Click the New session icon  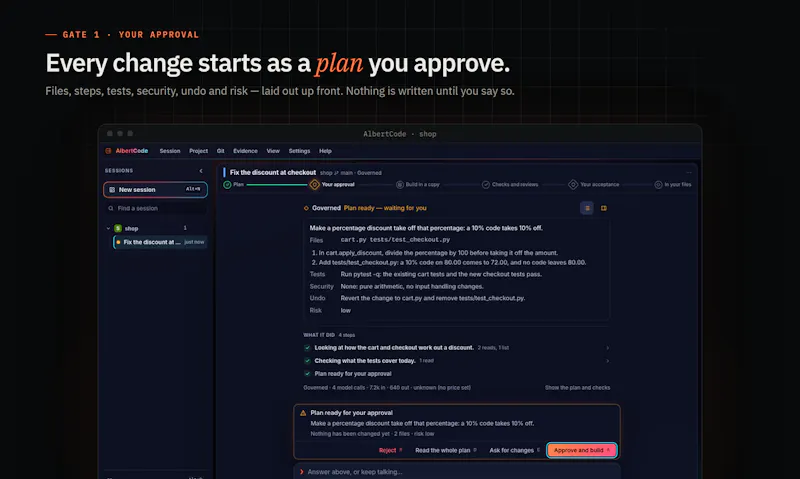click(112, 189)
